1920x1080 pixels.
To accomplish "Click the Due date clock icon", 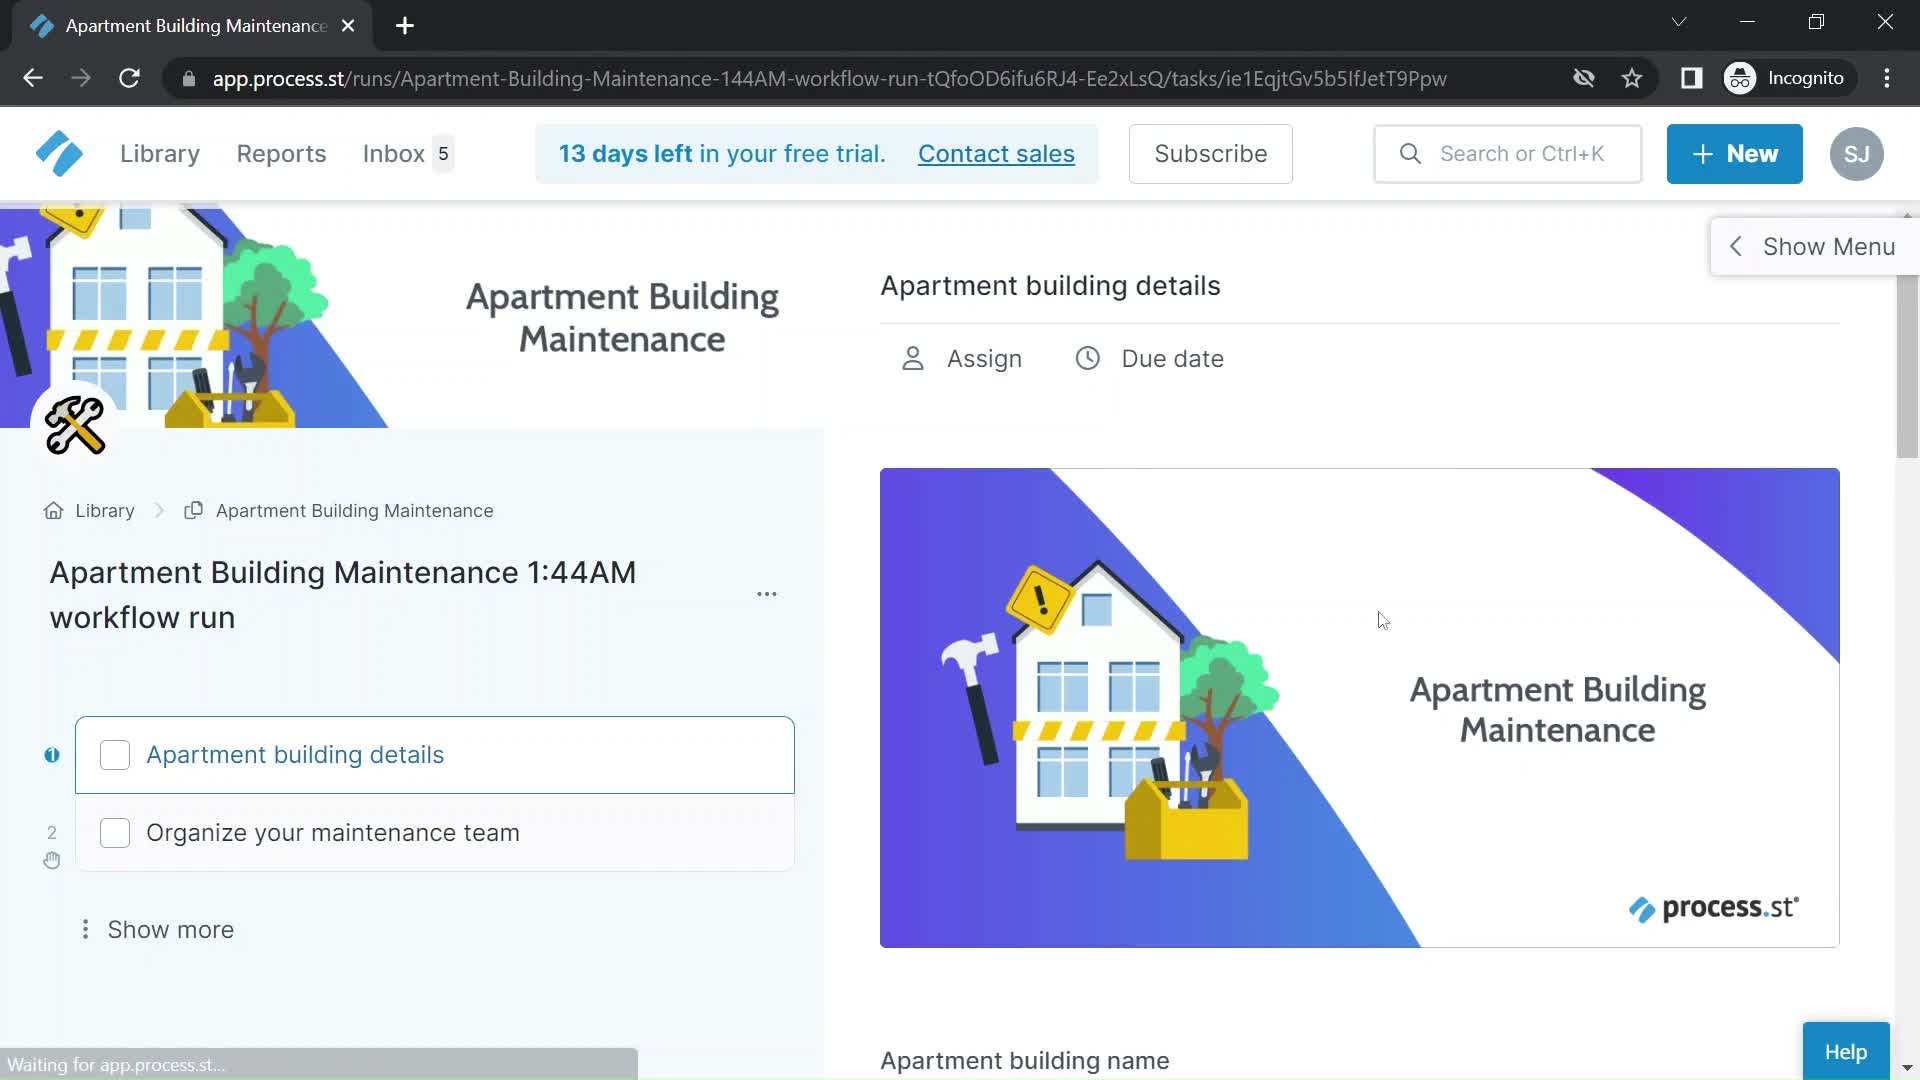I will pos(1085,357).
